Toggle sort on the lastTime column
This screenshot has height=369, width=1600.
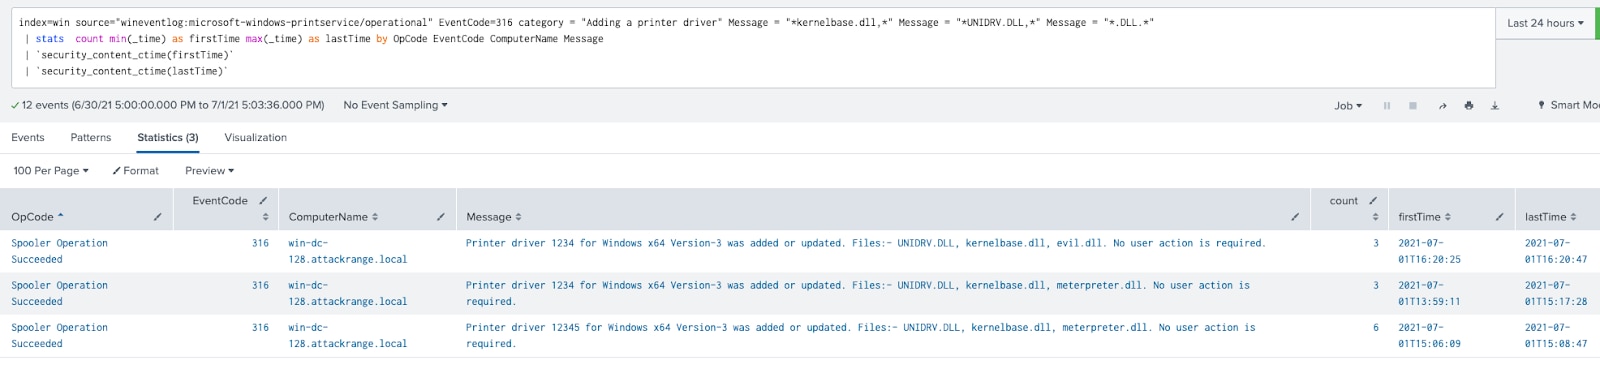point(1550,217)
